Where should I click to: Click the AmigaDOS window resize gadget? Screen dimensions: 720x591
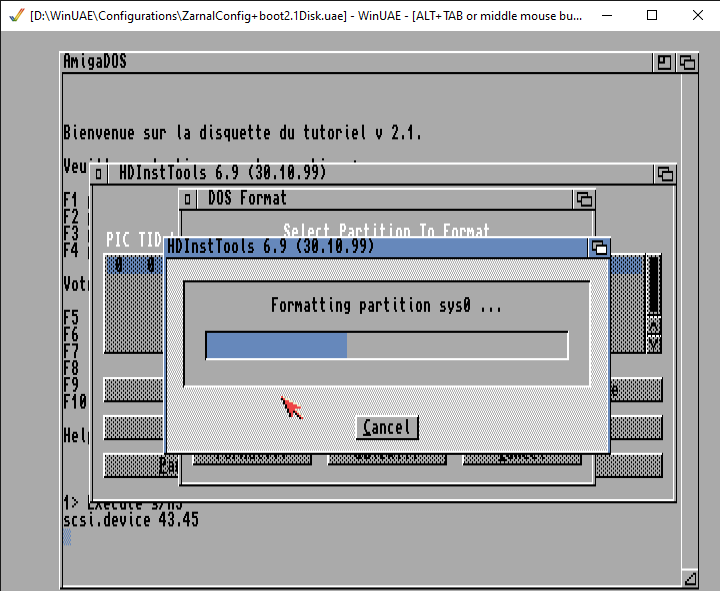tap(690, 578)
